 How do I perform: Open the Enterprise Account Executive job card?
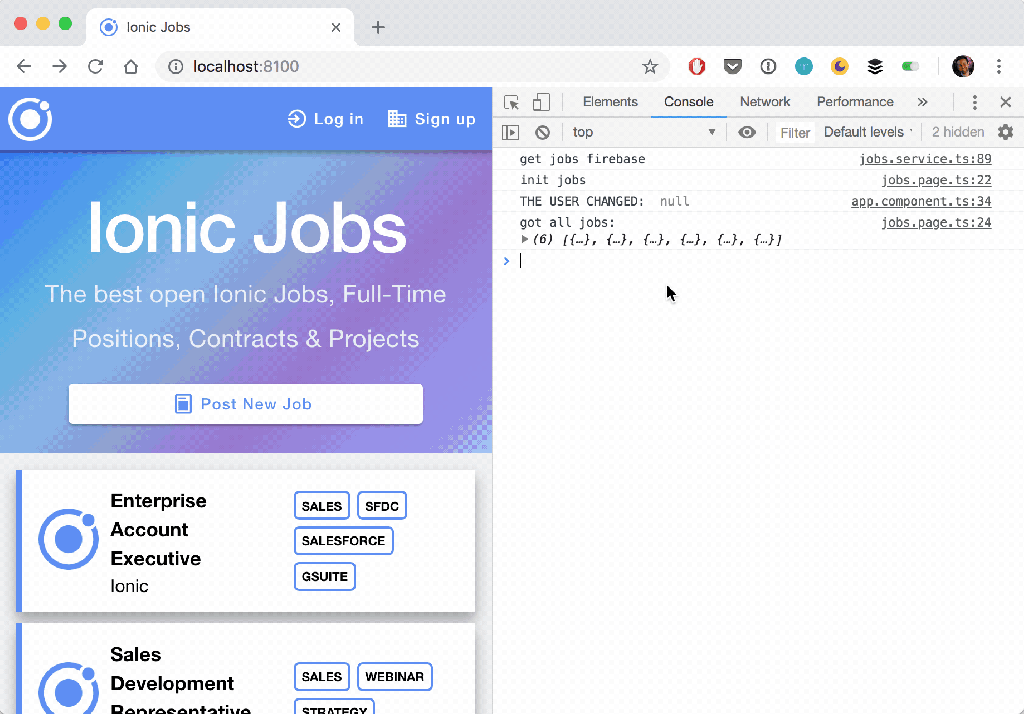point(246,542)
